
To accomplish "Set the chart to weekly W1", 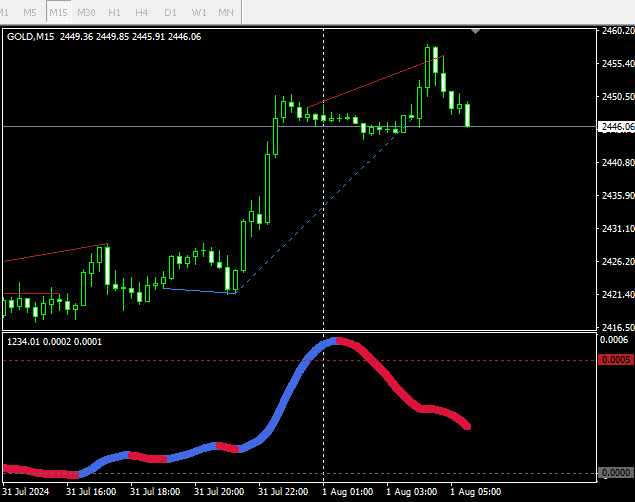I will [x=199, y=12].
